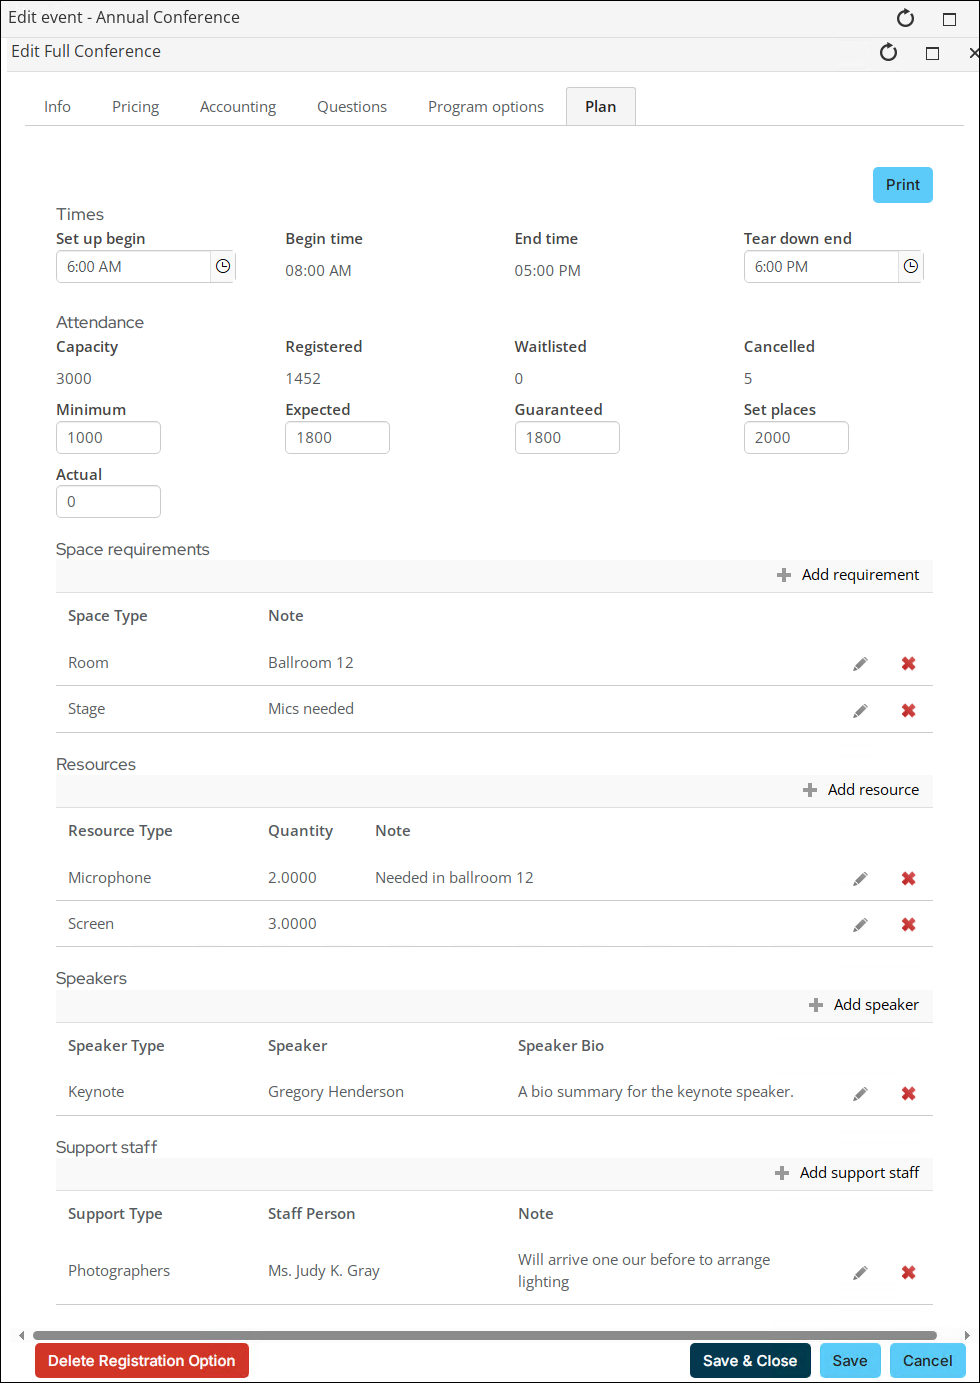980x1383 pixels.
Task: Click the scroll left arrow
Action: [22, 1335]
